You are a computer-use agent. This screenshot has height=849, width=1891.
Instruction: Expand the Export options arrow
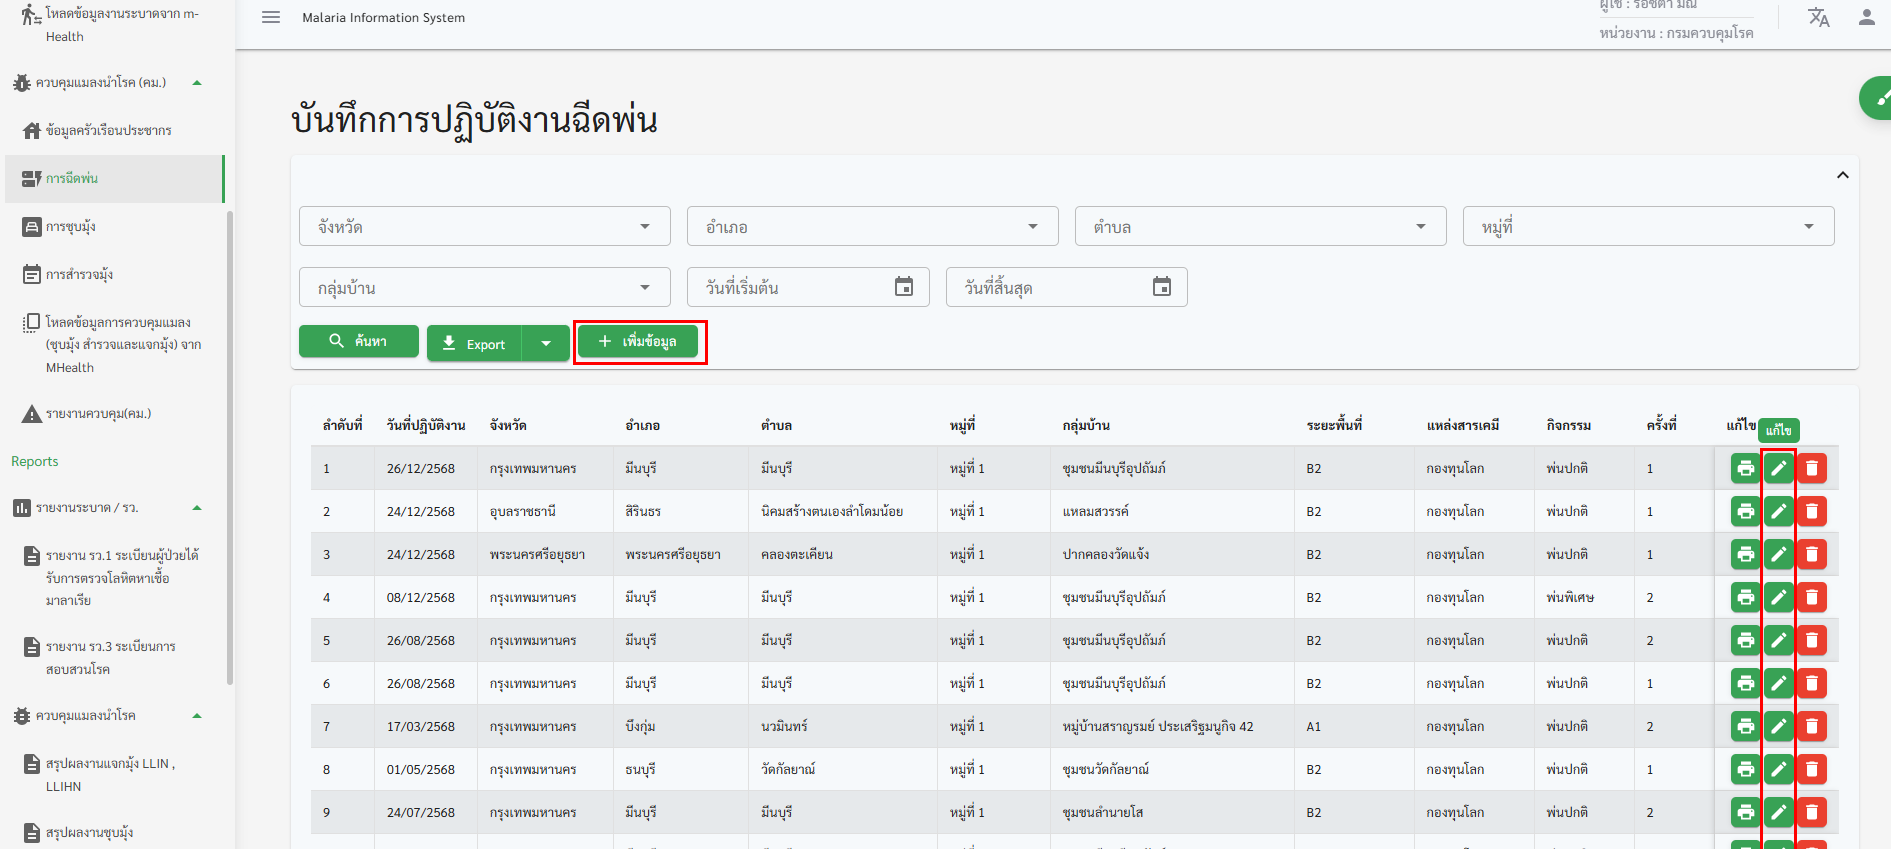coord(546,343)
